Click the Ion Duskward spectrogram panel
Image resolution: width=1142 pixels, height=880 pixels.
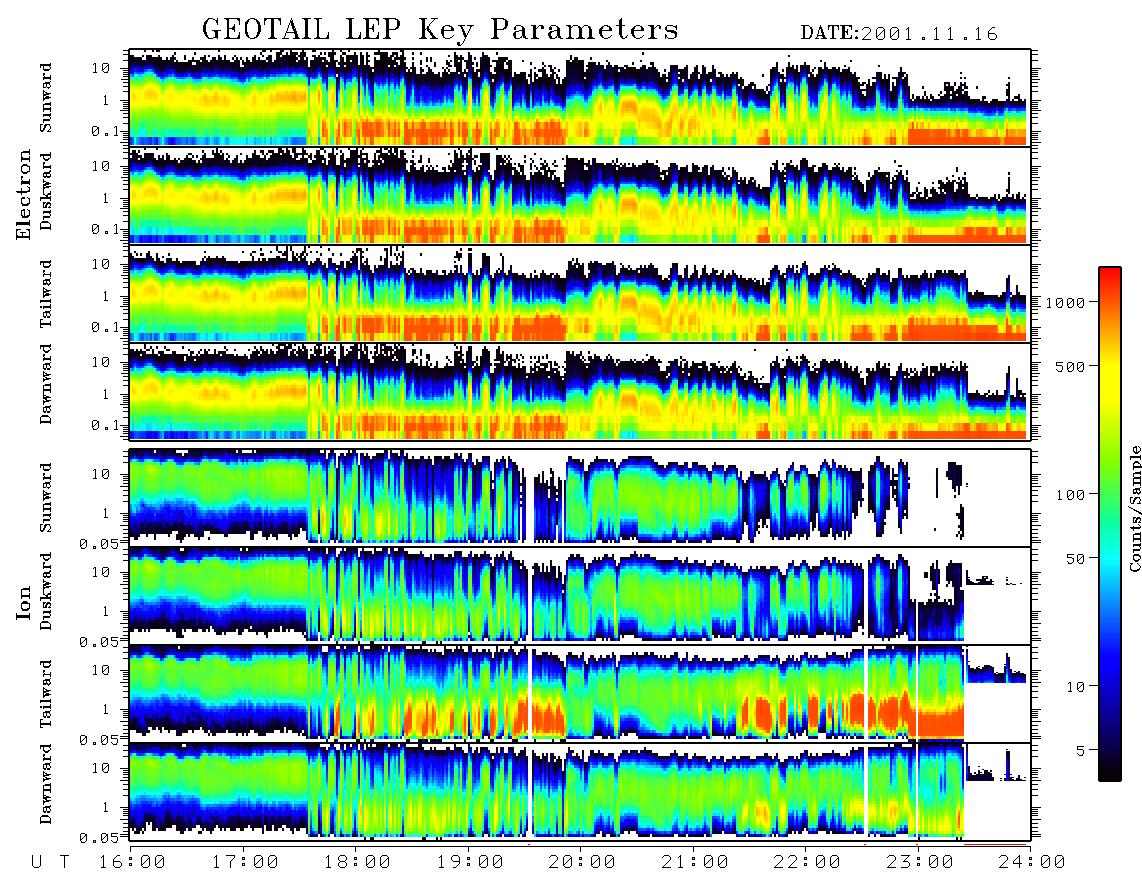580,595
